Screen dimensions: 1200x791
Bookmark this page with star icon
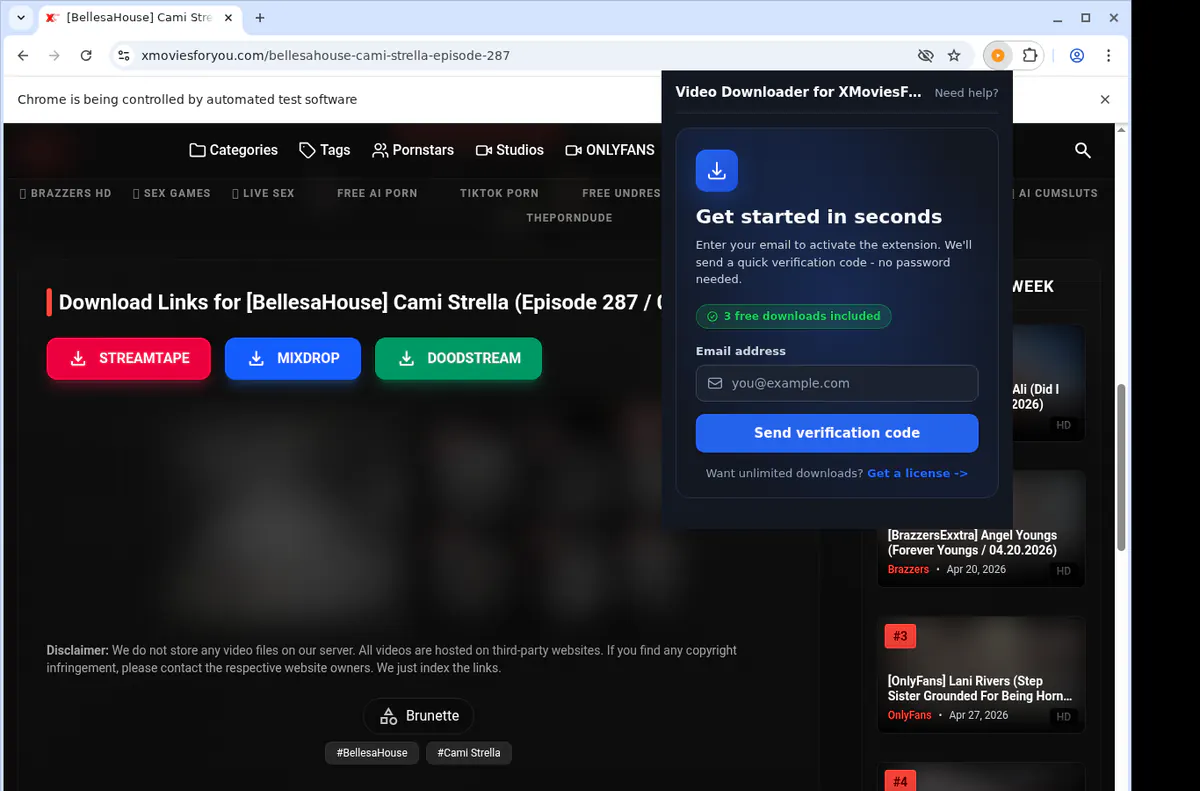click(x=954, y=56)
